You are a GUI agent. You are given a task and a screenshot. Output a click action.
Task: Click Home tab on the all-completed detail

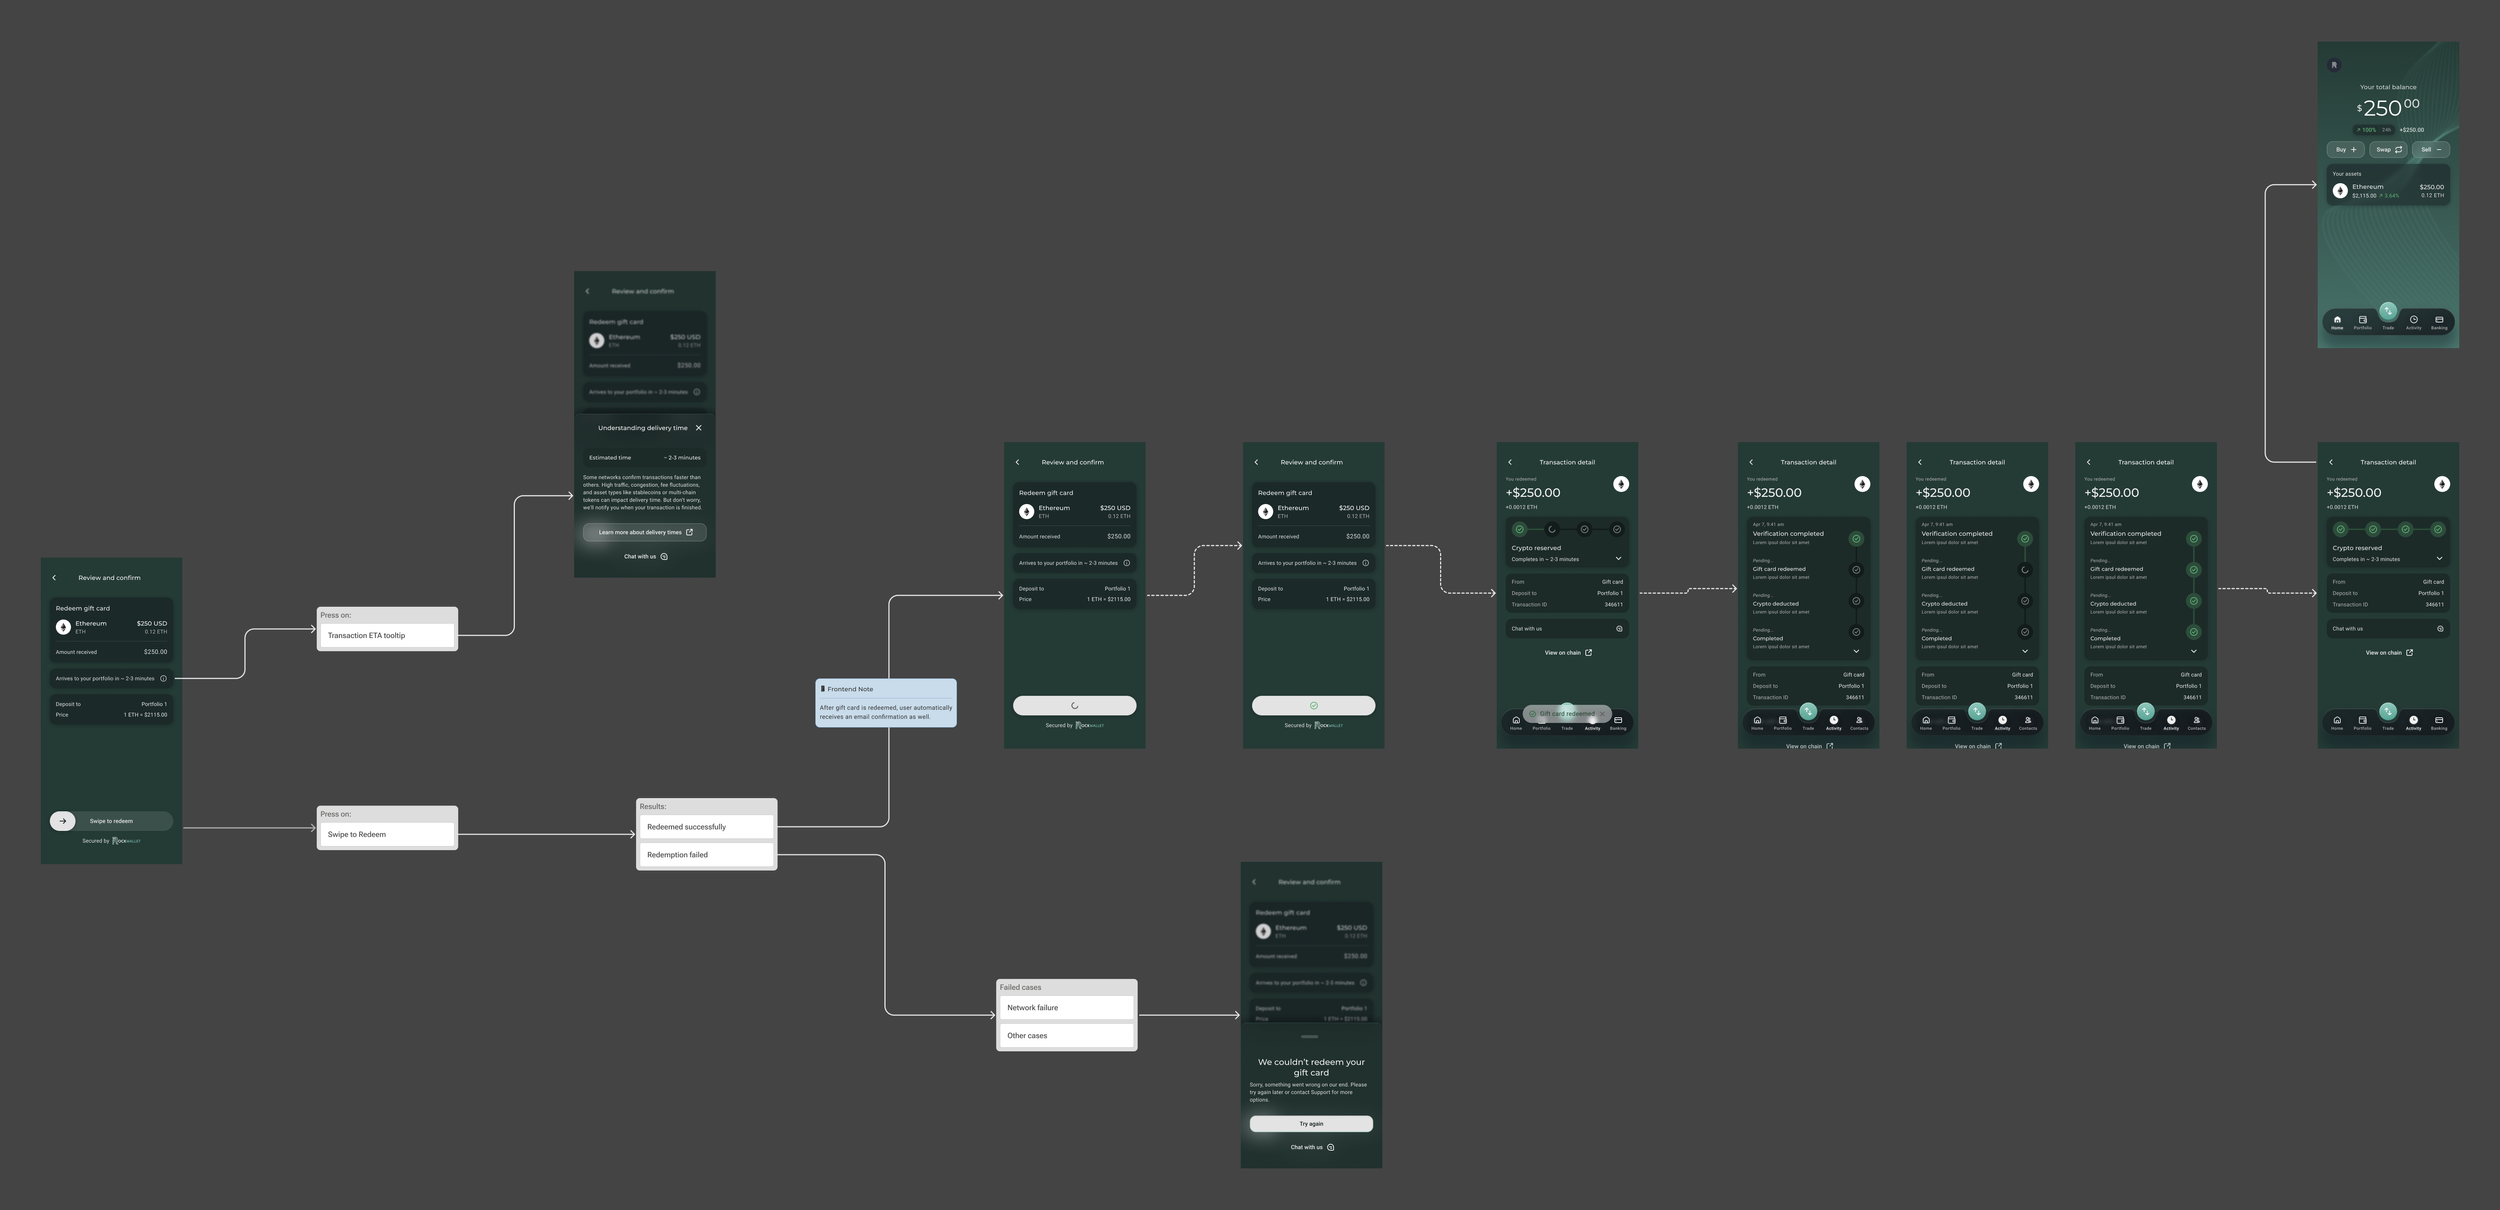[x=2337, y=723]
